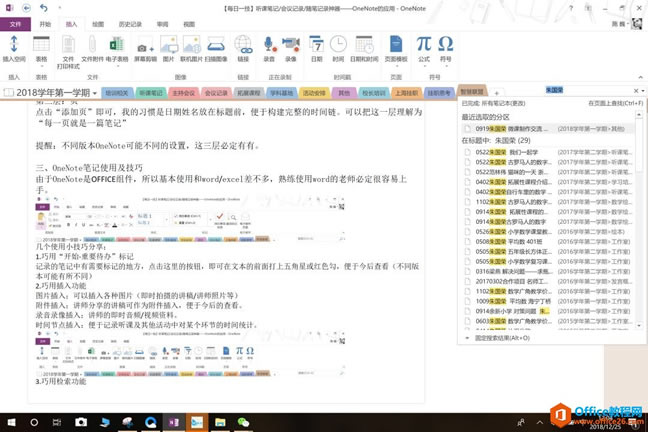648x432 pixels.
Task: Open result 0508朱国荣 平均数 401班
Action: (x=548, y=241)
